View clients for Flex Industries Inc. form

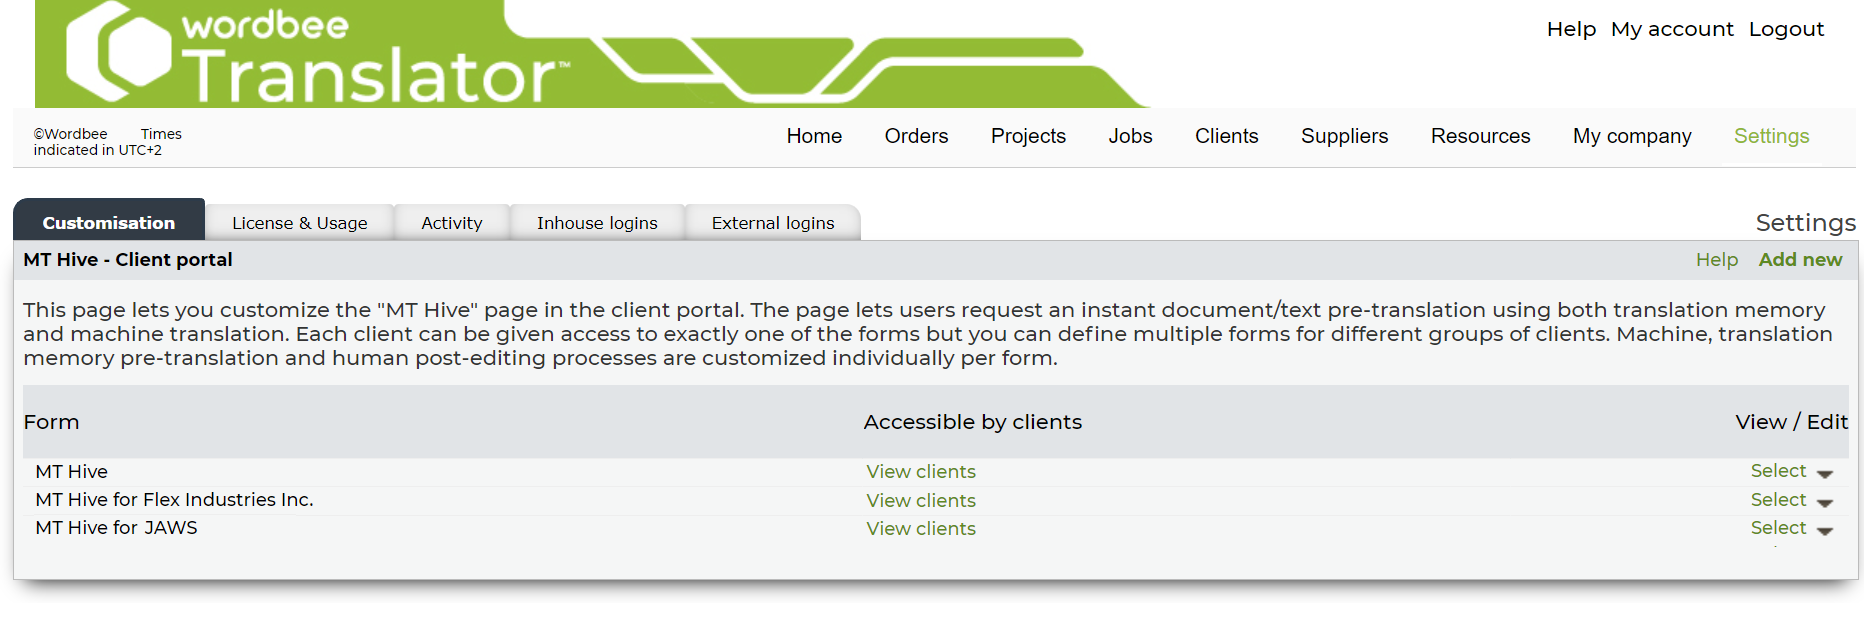920,501
